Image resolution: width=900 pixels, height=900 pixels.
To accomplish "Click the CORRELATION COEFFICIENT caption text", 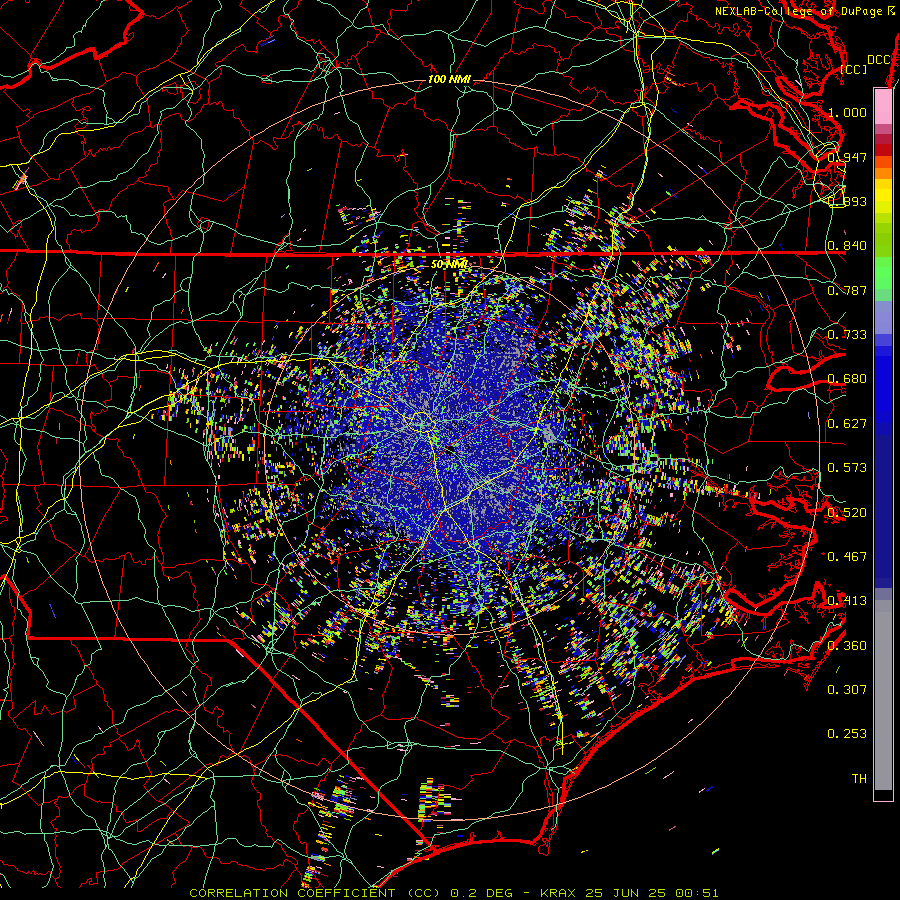I will point(293,893).
